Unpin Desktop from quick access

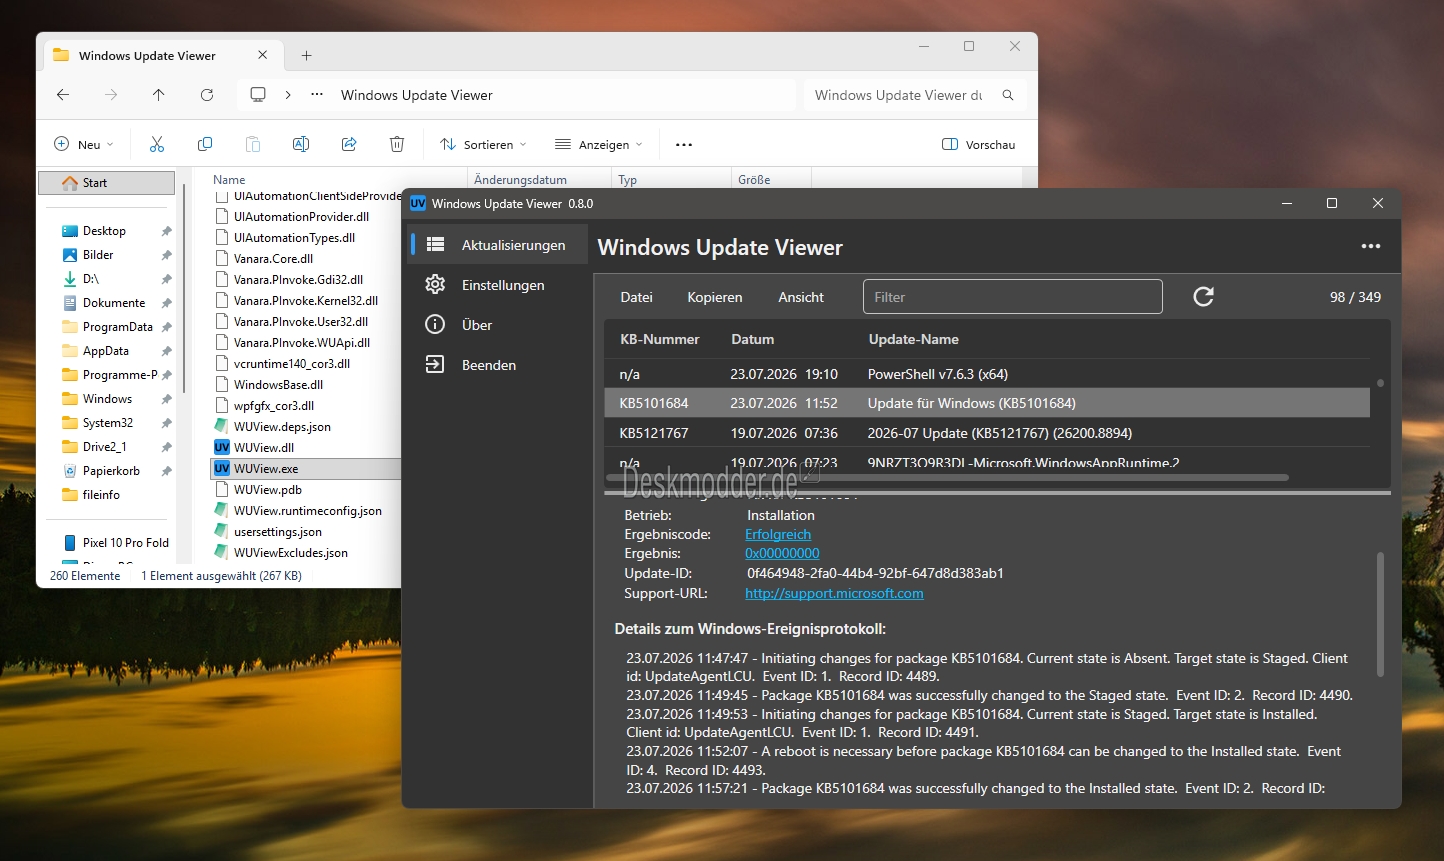[x=166, y=231]
